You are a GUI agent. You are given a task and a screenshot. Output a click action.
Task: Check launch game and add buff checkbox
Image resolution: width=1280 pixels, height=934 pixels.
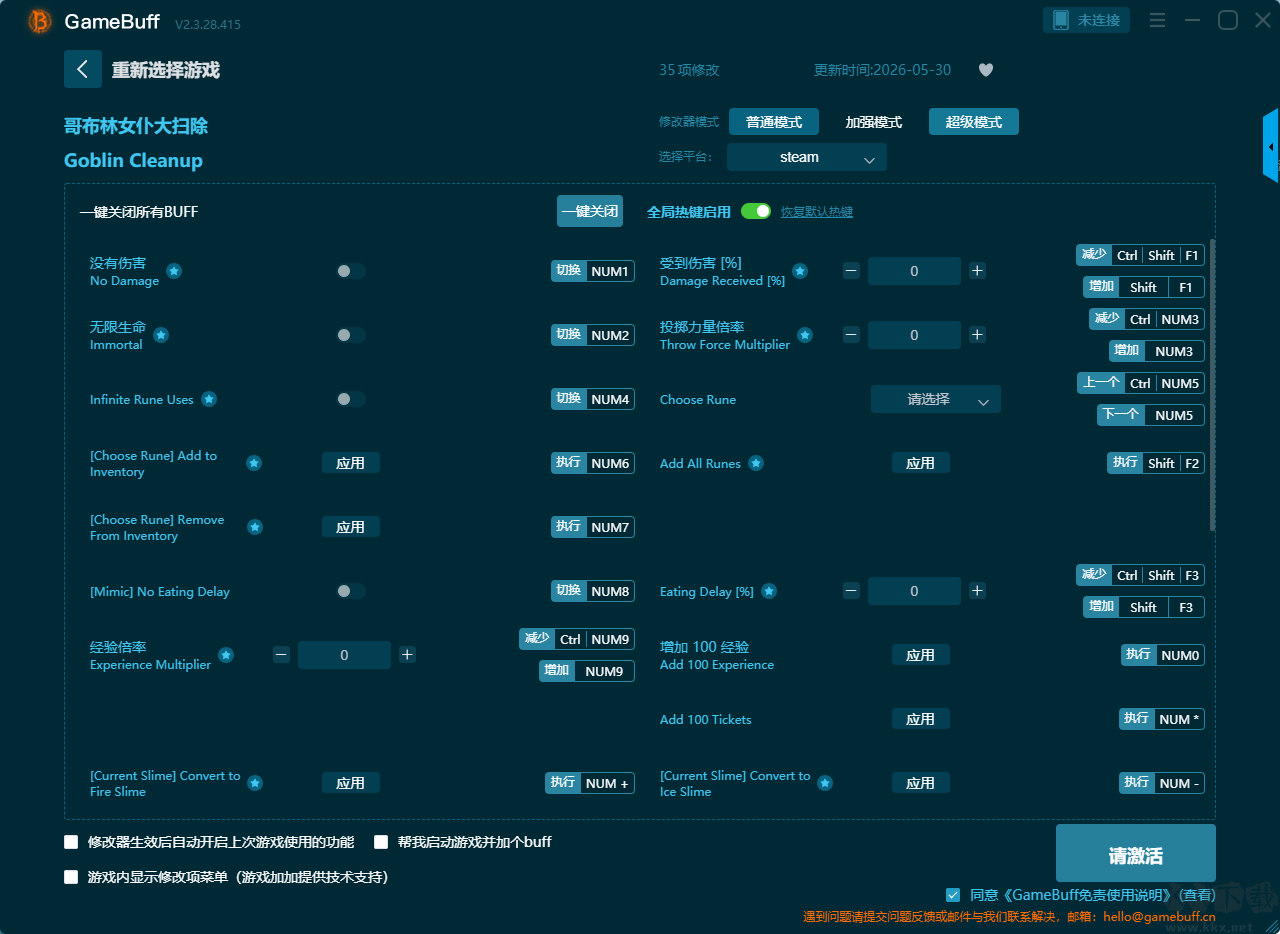pyautogui.click(x=381, y=842)
